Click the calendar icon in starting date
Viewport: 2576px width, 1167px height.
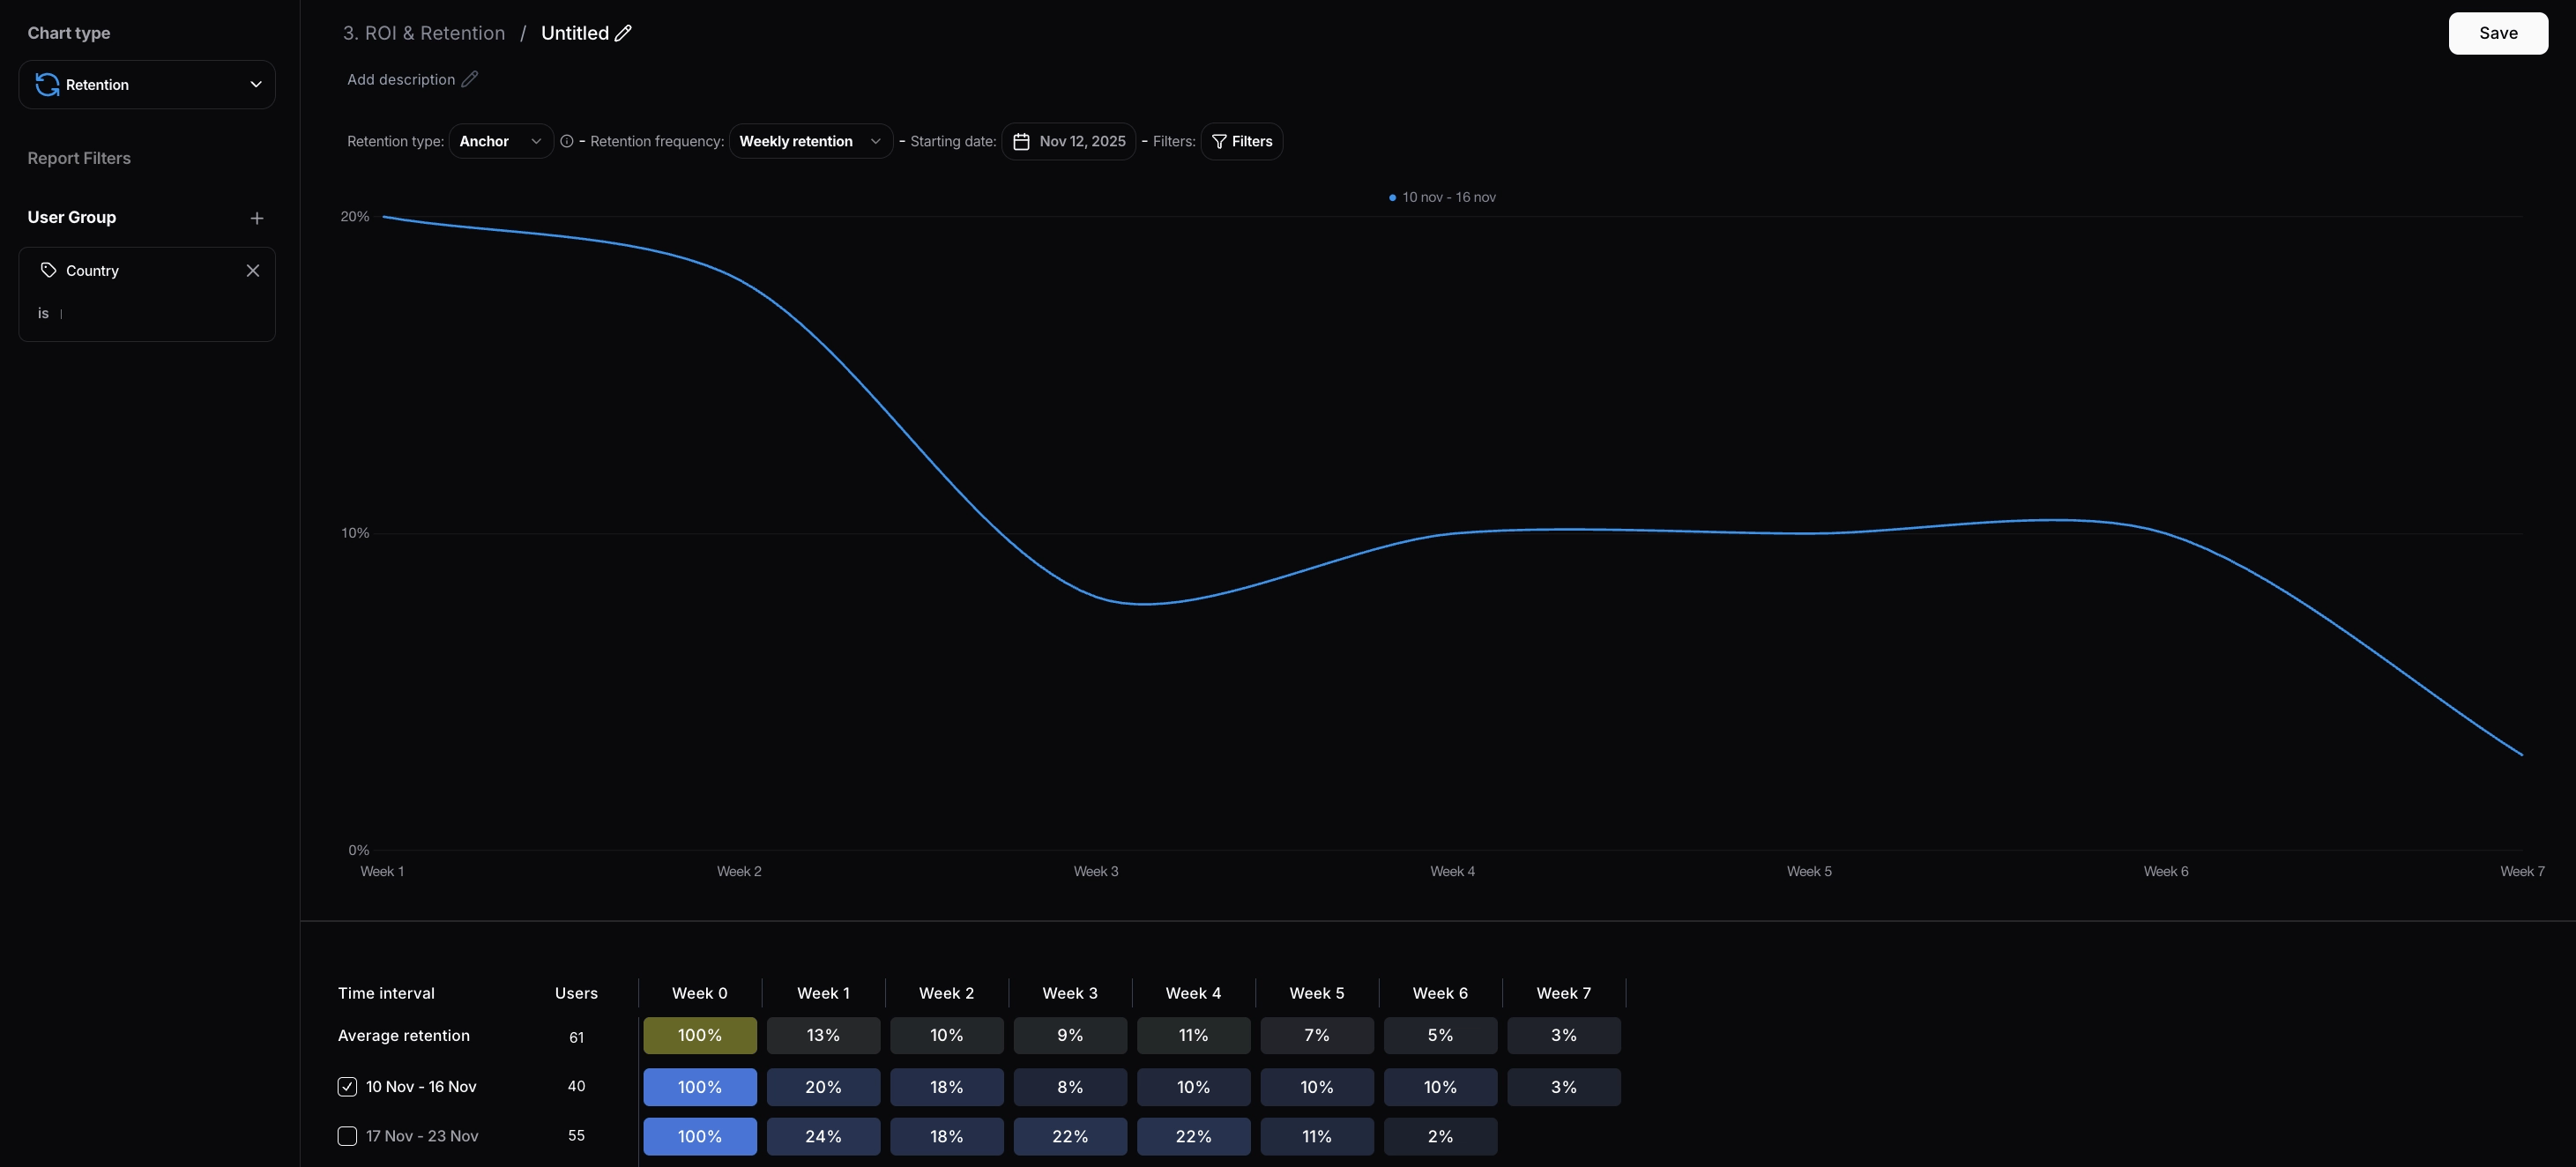tap(1021, 142)
